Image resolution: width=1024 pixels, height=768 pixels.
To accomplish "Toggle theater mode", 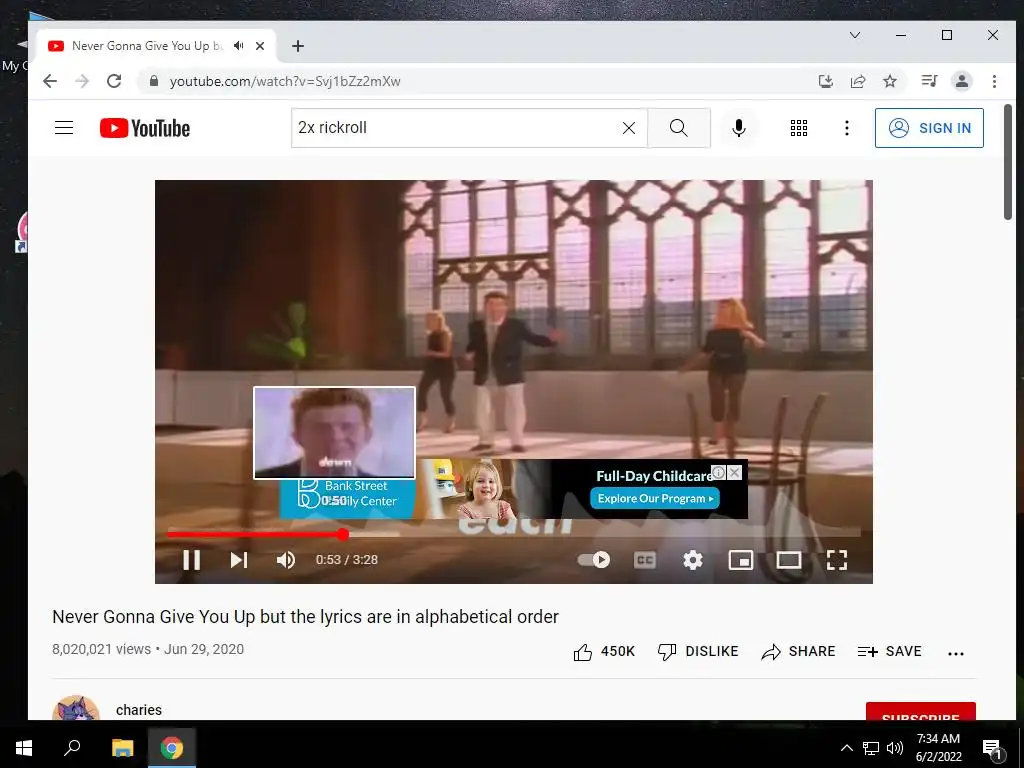I will [x=789, y=560].
